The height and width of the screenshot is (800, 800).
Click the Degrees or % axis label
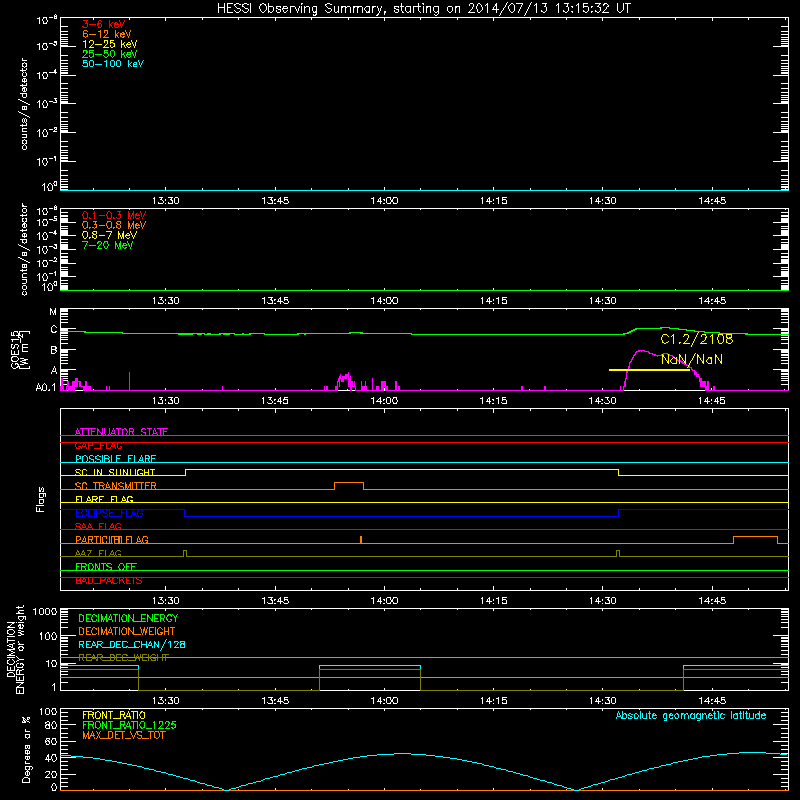tap(26, 750)
